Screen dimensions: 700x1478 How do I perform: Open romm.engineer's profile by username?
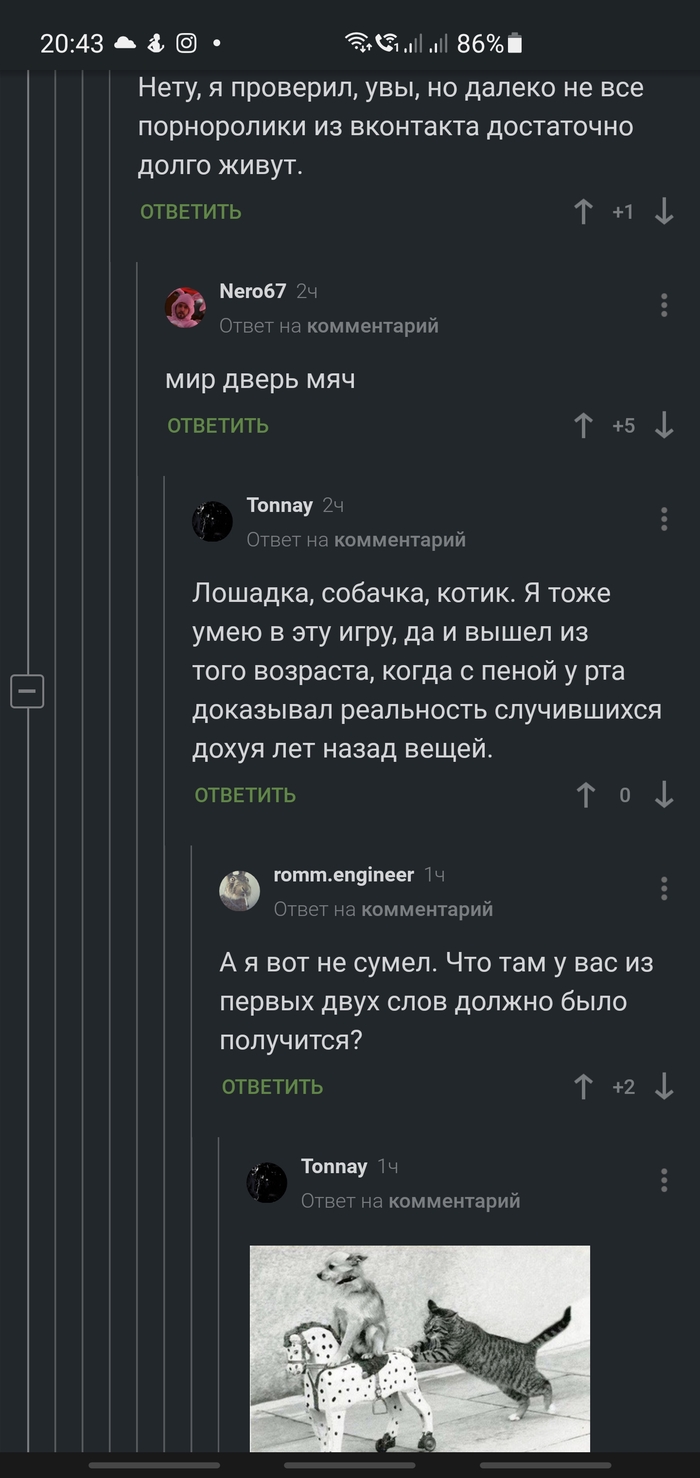click(x=343, y=875)
